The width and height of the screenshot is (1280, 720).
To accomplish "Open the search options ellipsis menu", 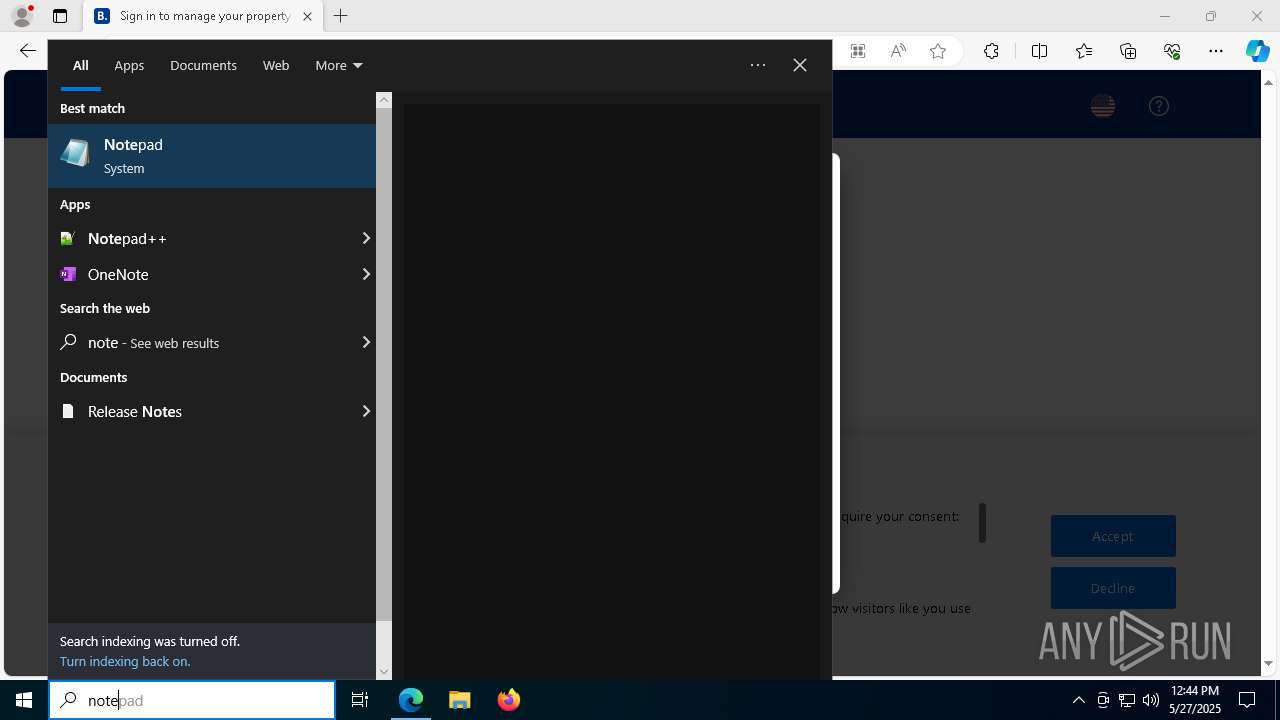I will point(758,65).
